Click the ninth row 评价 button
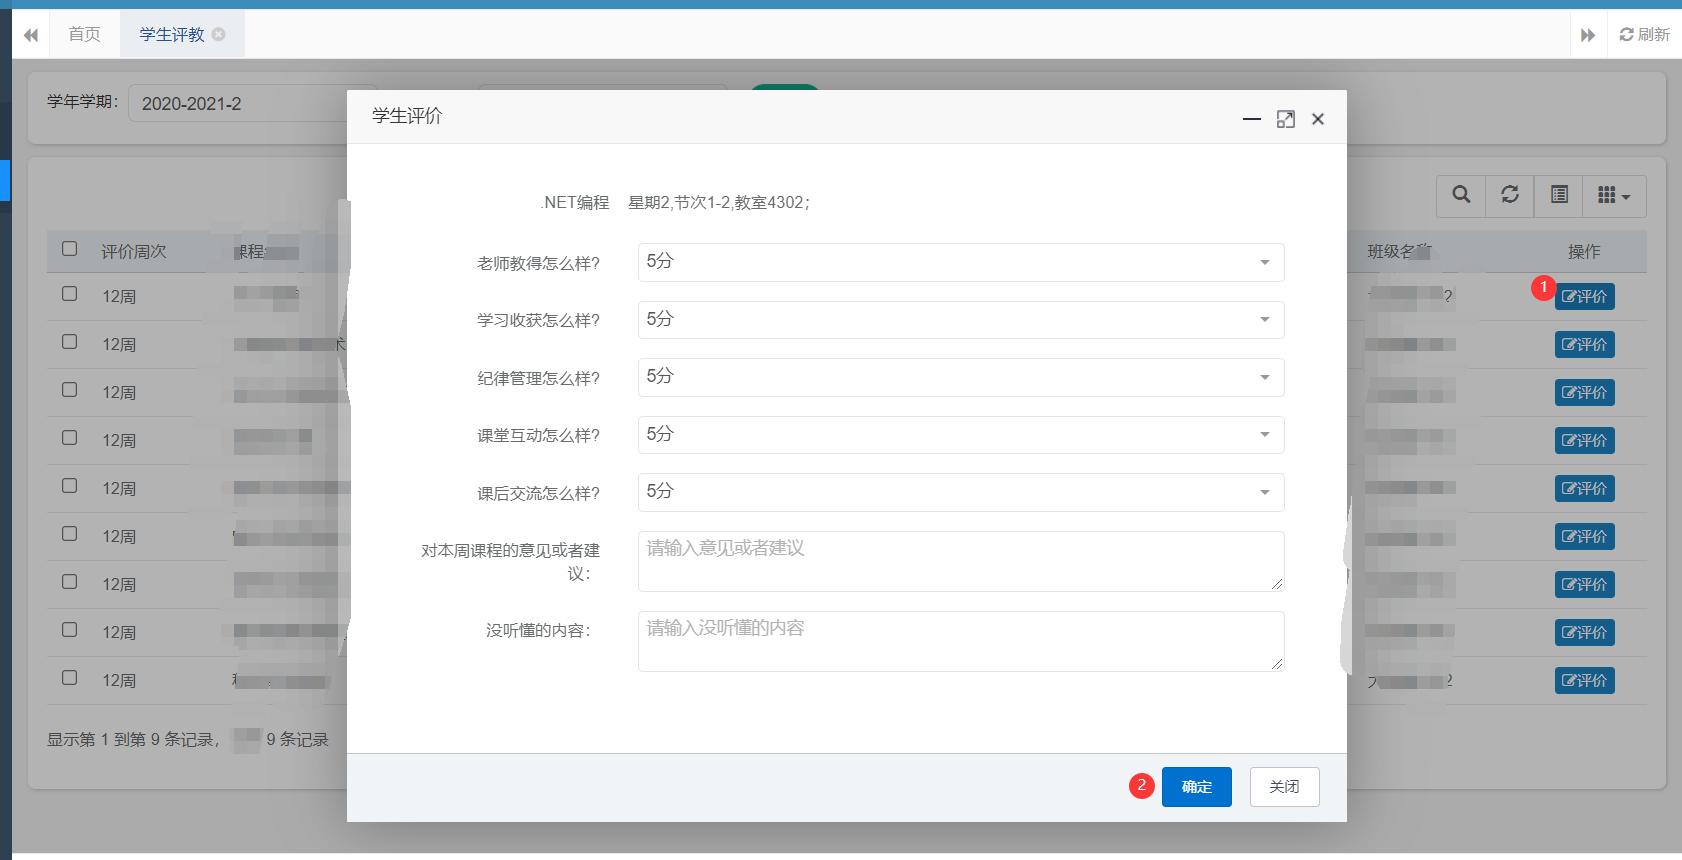 tap(1585, 681)
